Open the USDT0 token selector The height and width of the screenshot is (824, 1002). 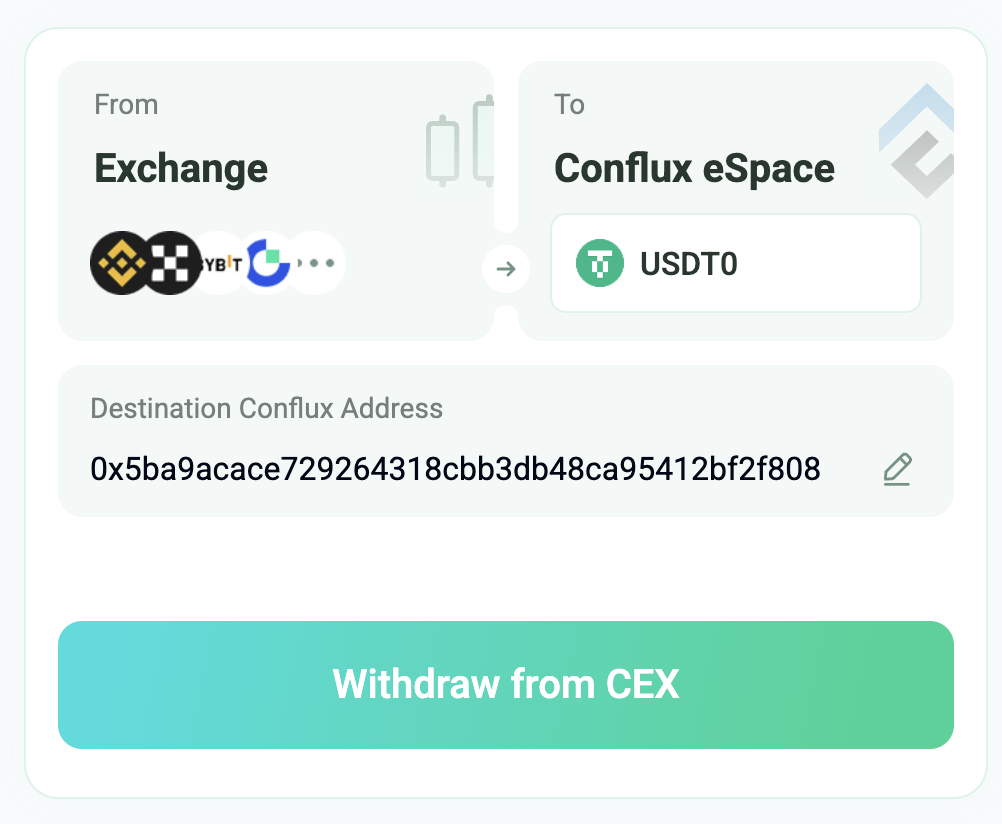pos(735,264)
